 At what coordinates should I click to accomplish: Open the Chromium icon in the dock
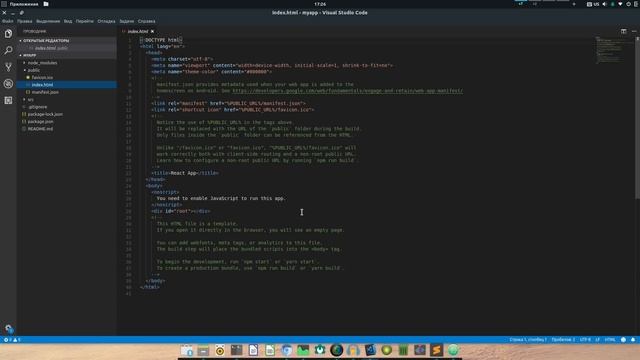click(287, 350)
